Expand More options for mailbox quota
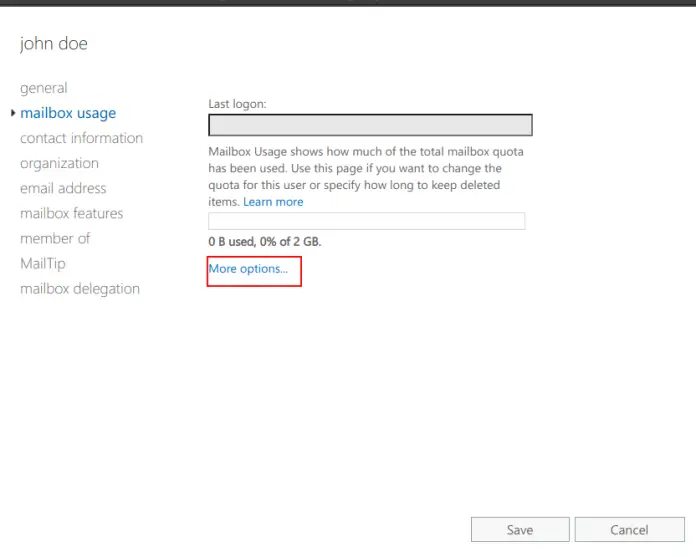The image size is (696, 557). (248, 269)
